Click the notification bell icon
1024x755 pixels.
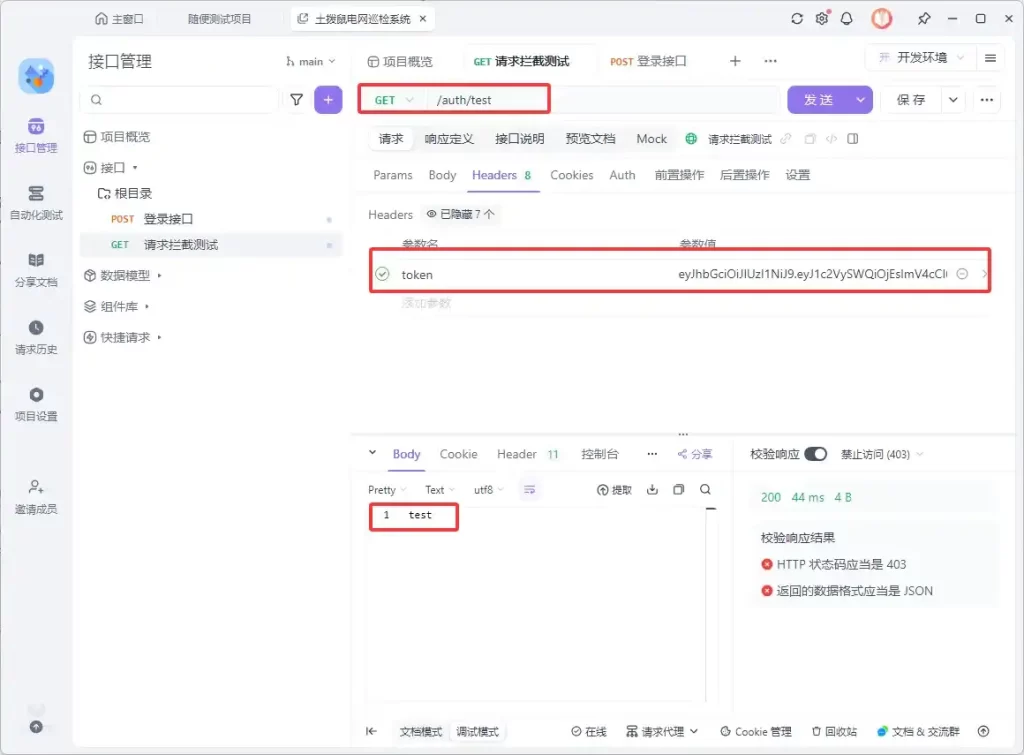847,19
